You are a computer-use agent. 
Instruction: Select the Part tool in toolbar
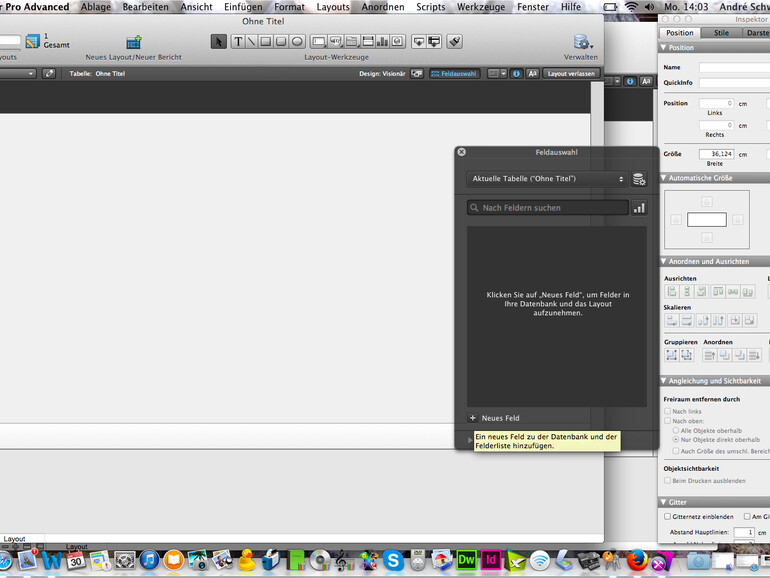(434, 42)
